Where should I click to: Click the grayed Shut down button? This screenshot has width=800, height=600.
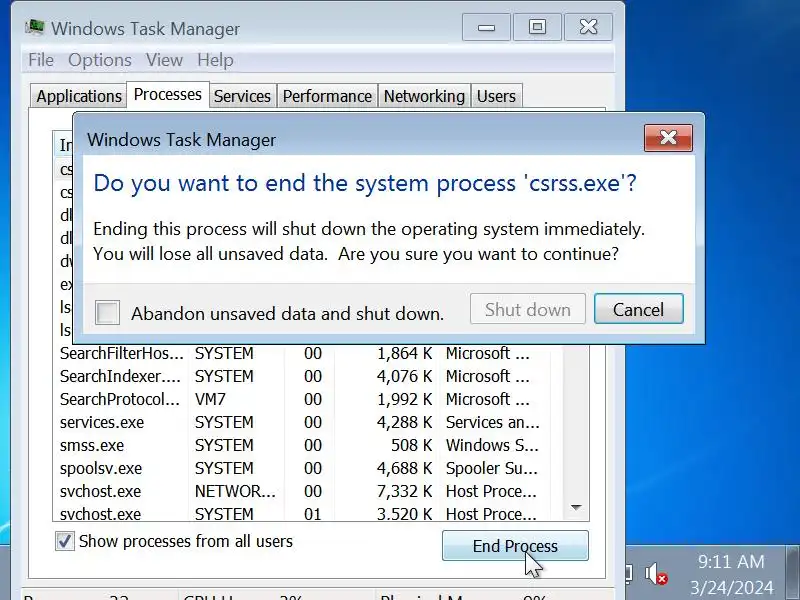pos(528,309)
